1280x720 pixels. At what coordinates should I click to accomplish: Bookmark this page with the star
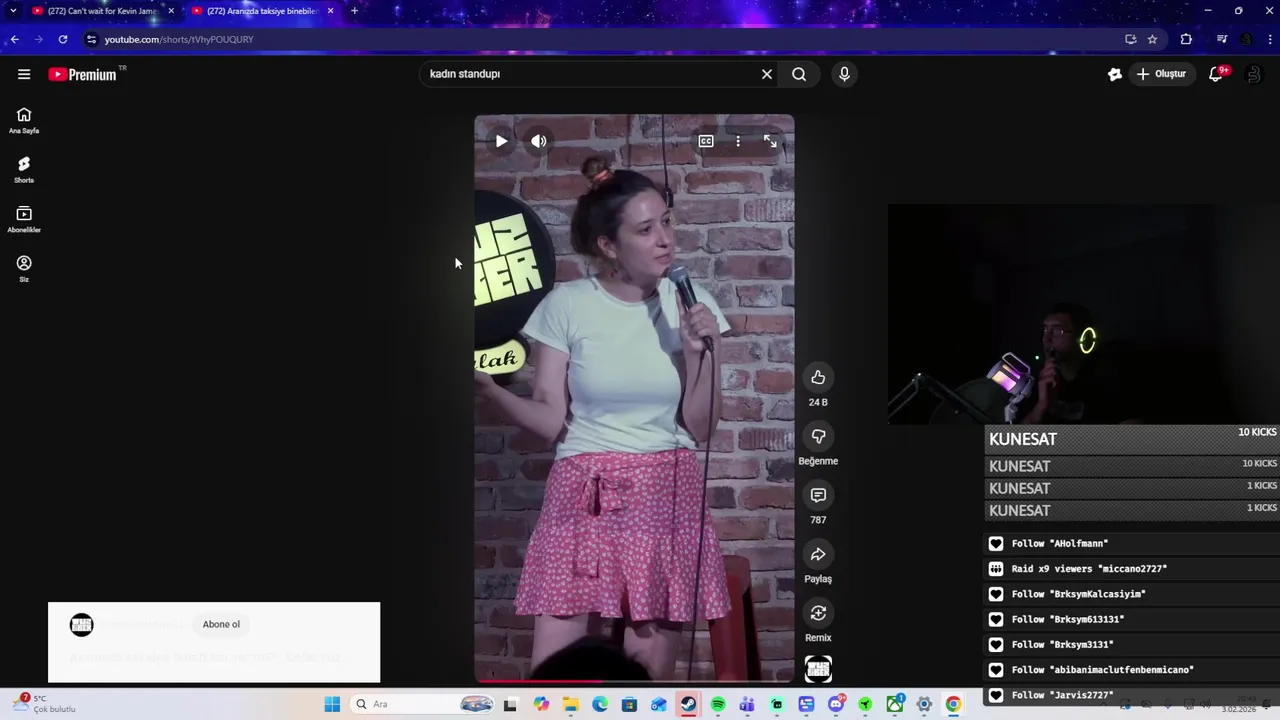pos(1152,39)
